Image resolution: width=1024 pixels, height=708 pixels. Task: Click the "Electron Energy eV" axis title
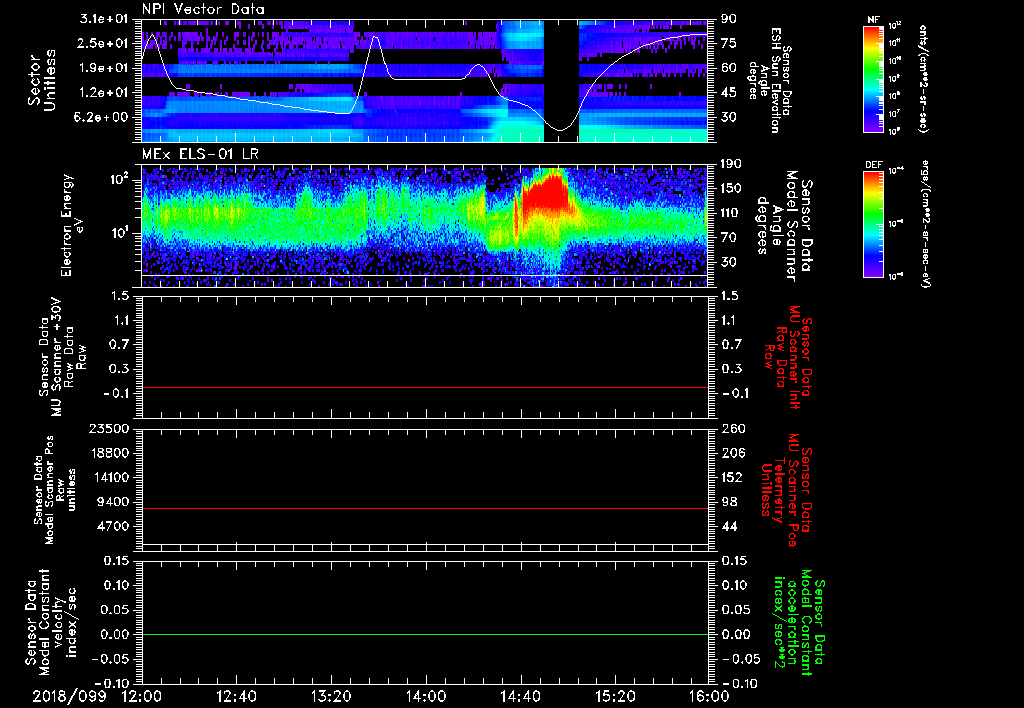[x=74, y=225]
